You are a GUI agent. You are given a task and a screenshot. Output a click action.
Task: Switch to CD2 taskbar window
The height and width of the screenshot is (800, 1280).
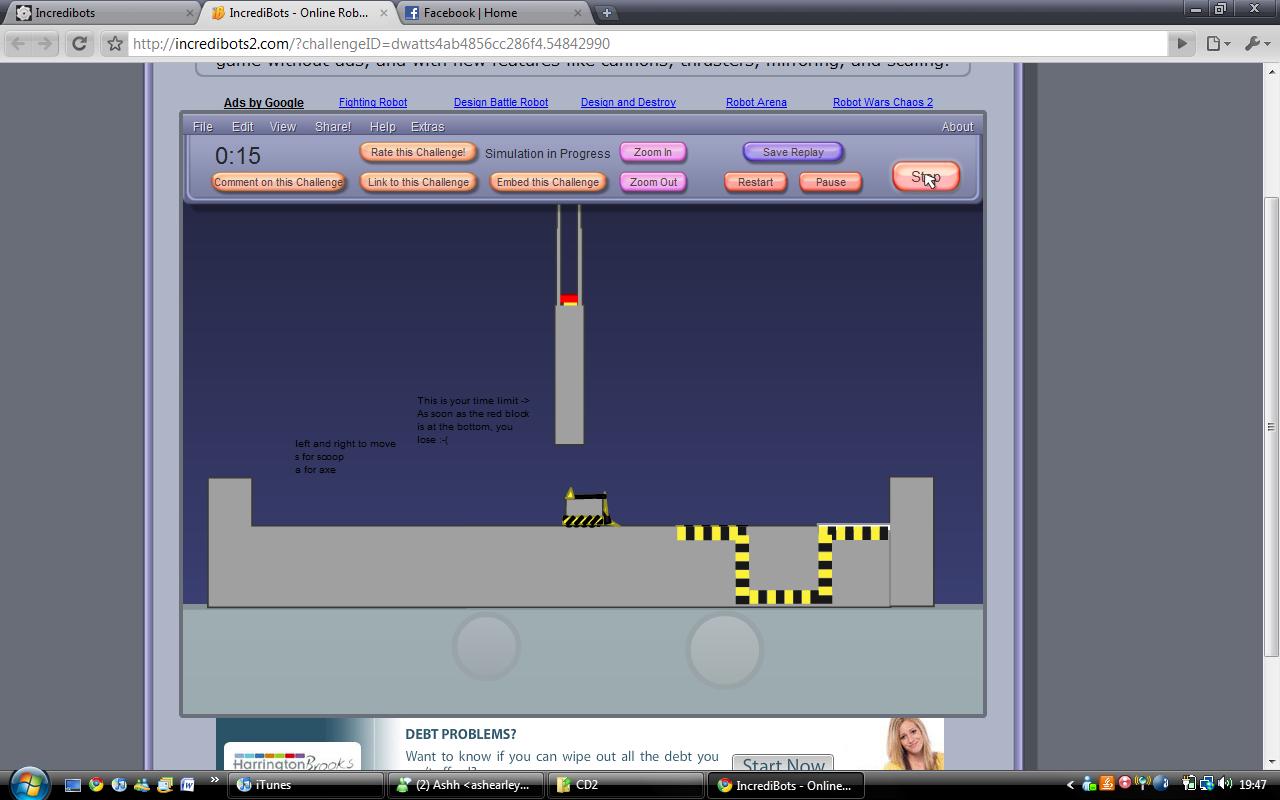click(626, 785)
